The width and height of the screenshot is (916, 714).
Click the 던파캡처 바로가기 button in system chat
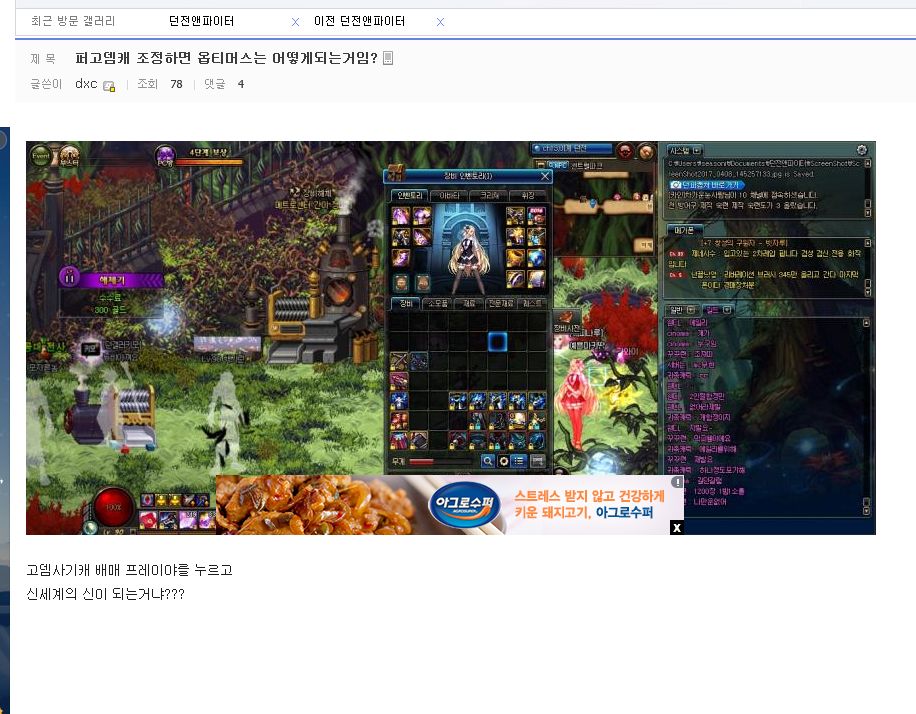pos(707,185)
